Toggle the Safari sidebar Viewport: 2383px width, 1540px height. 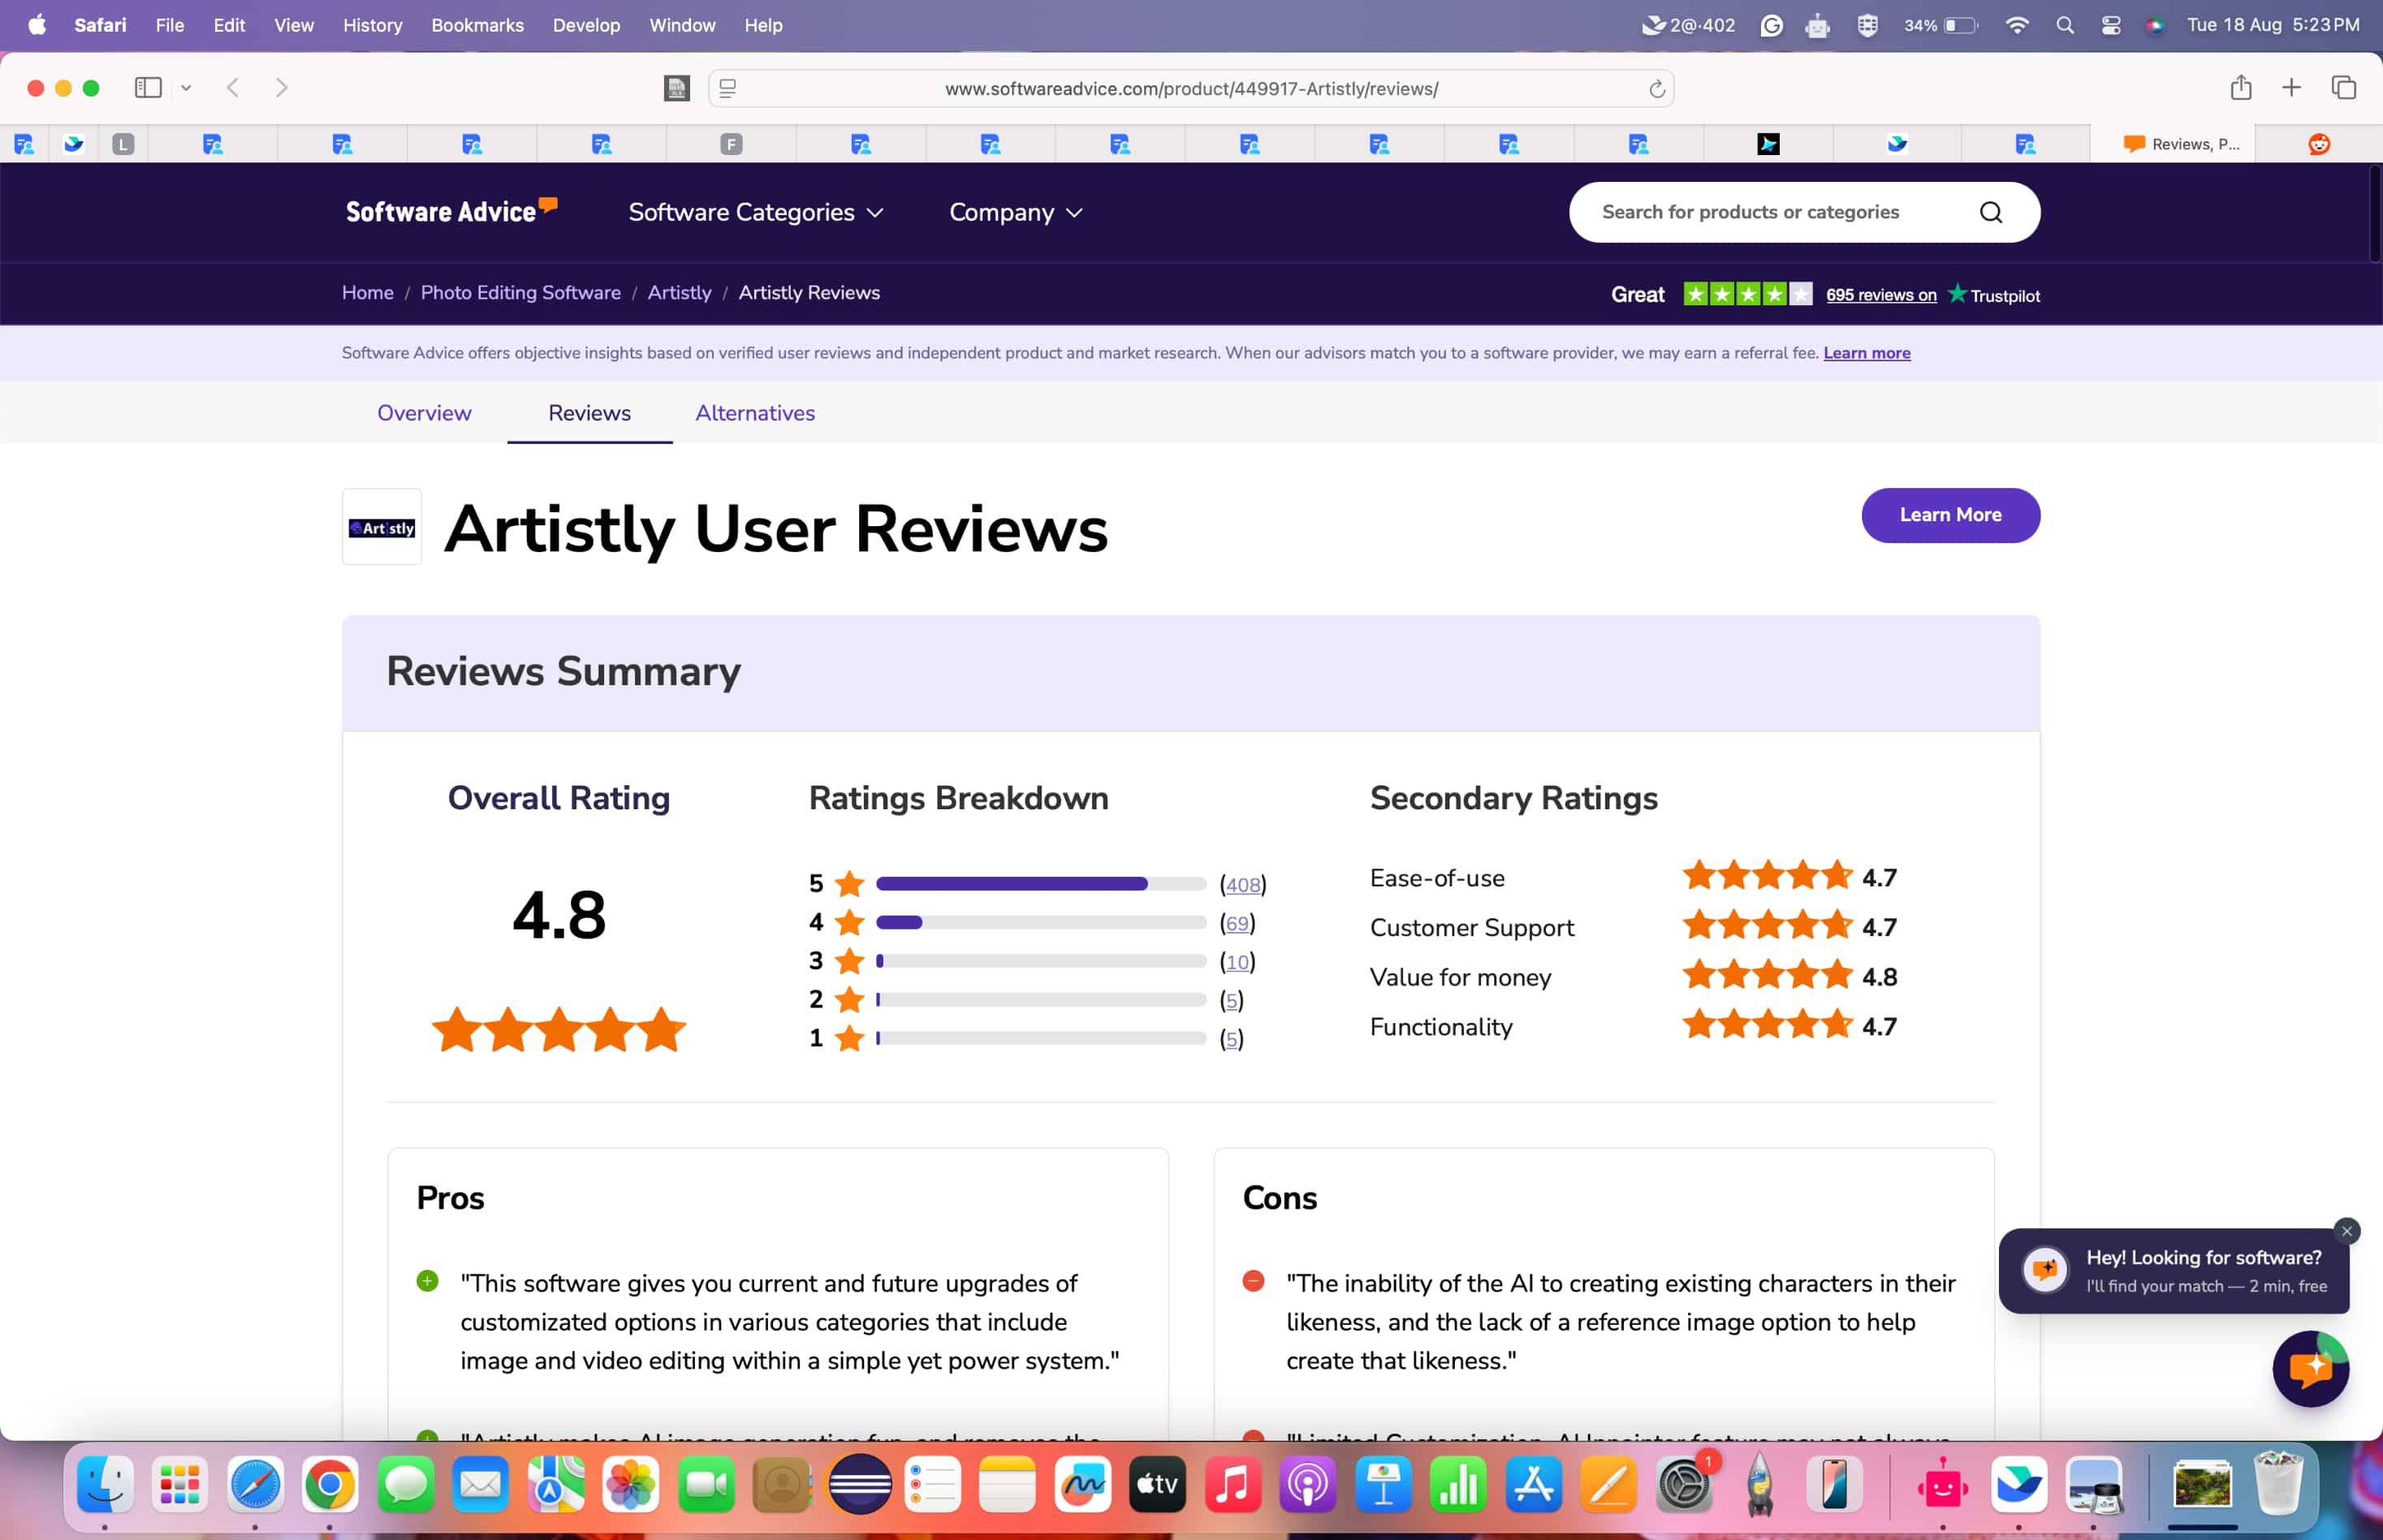point(148,88)
